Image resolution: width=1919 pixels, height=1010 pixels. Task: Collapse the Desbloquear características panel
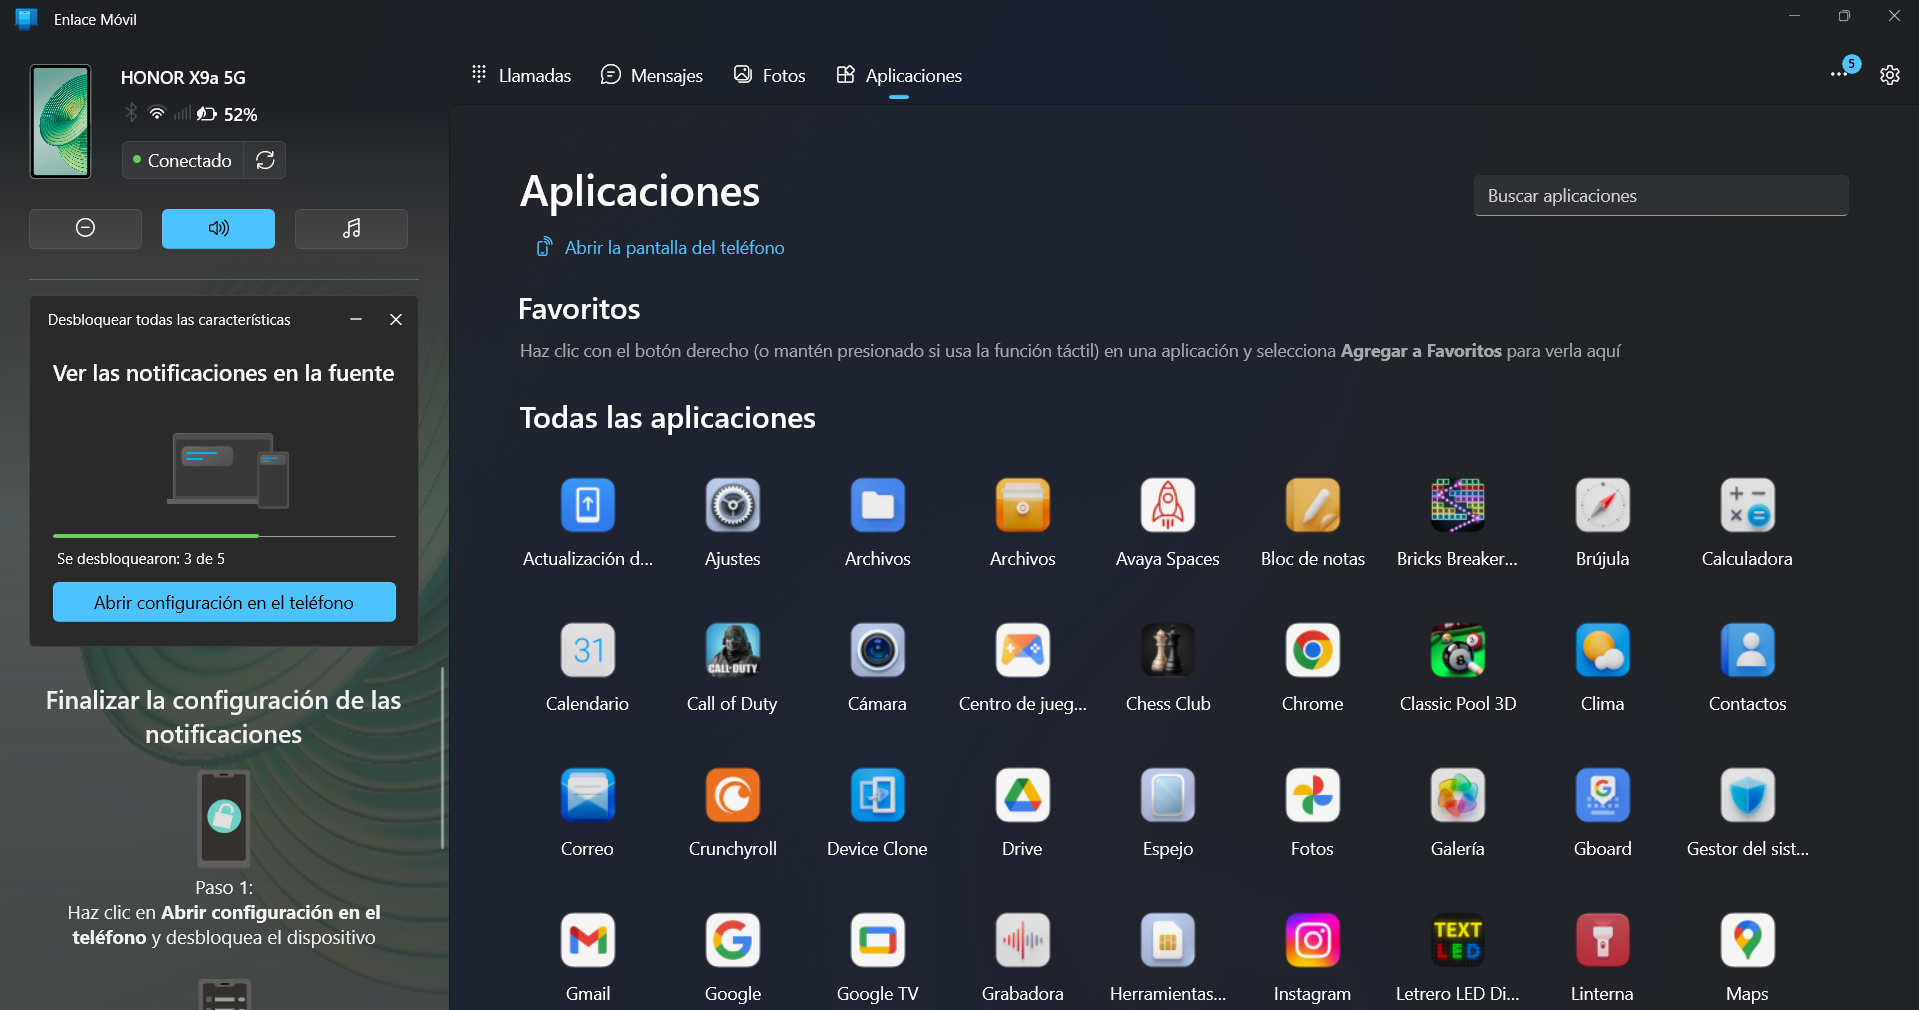[356, 320]
